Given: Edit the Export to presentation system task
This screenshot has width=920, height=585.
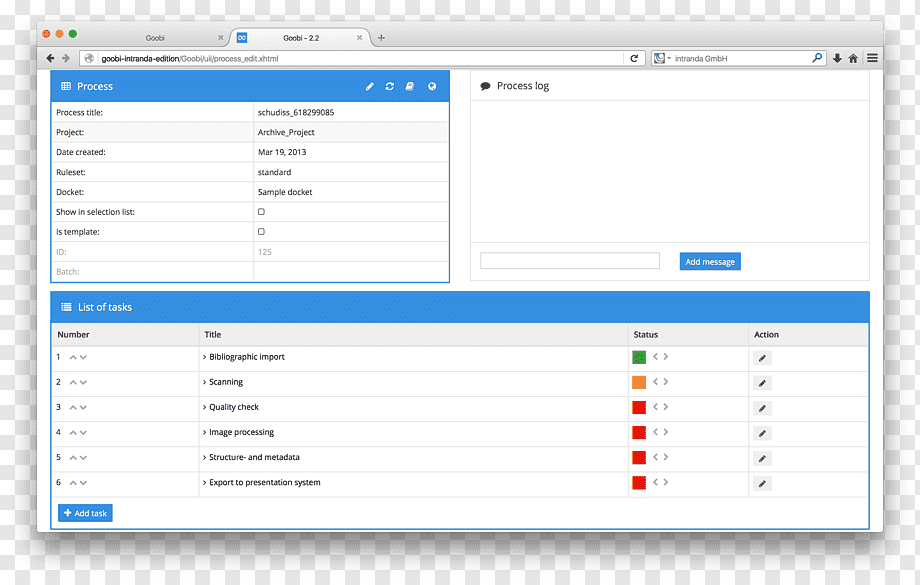Looking at the screenshot, I should coord(762,483).
